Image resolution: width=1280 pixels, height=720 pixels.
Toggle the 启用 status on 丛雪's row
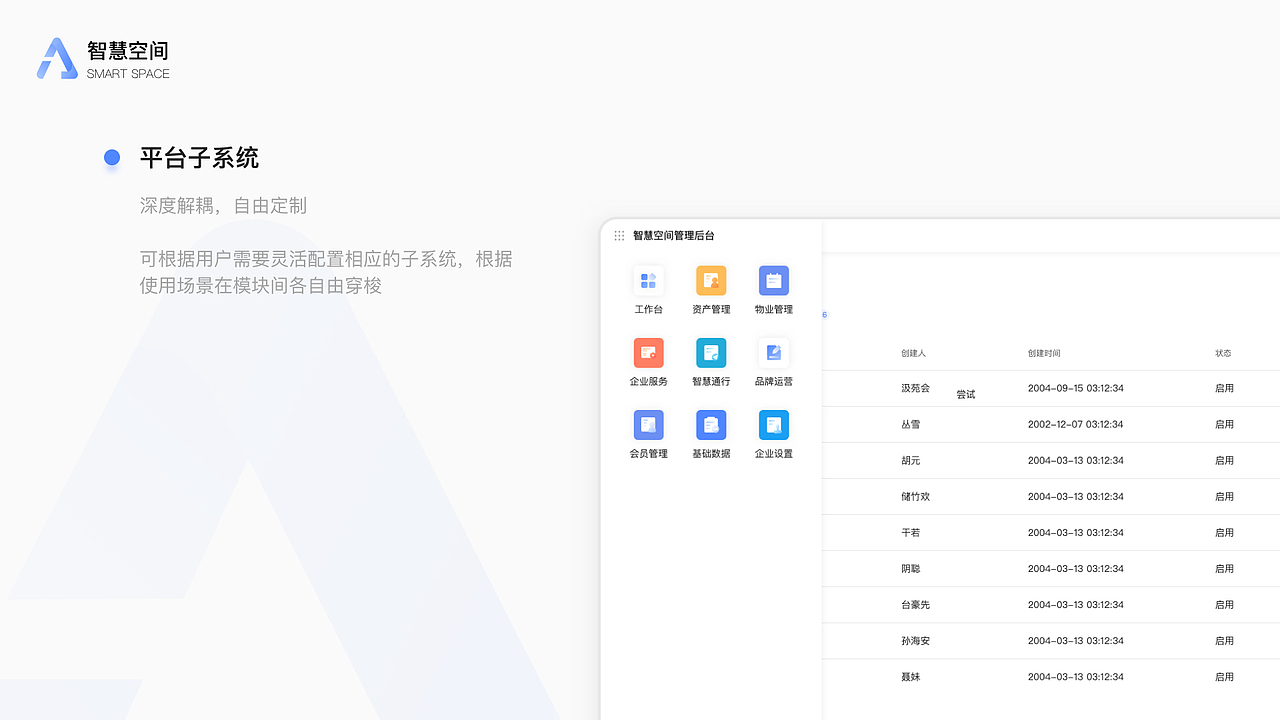1224,424
